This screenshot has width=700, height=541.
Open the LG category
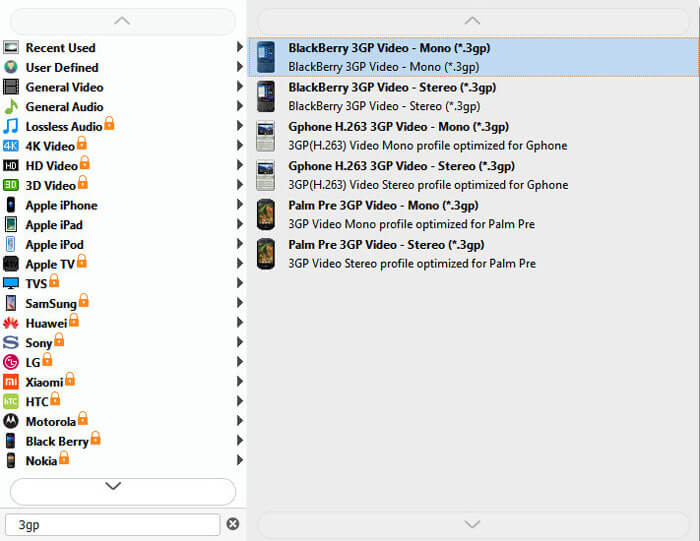click(123, 362)
